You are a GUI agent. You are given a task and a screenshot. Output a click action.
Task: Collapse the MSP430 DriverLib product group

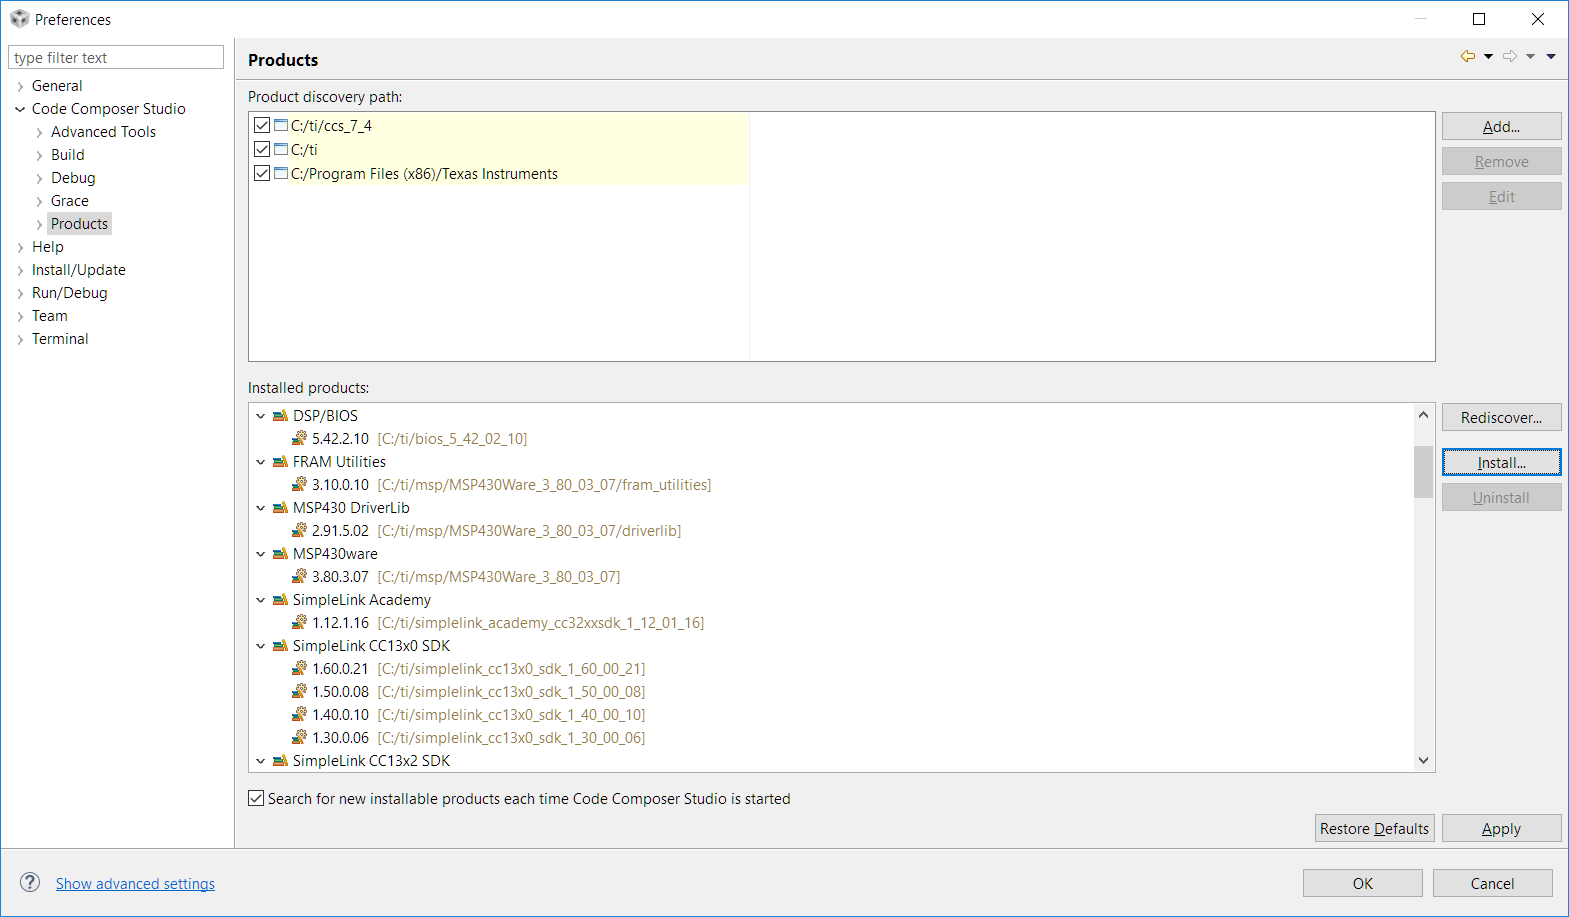(x=261, y=508)
